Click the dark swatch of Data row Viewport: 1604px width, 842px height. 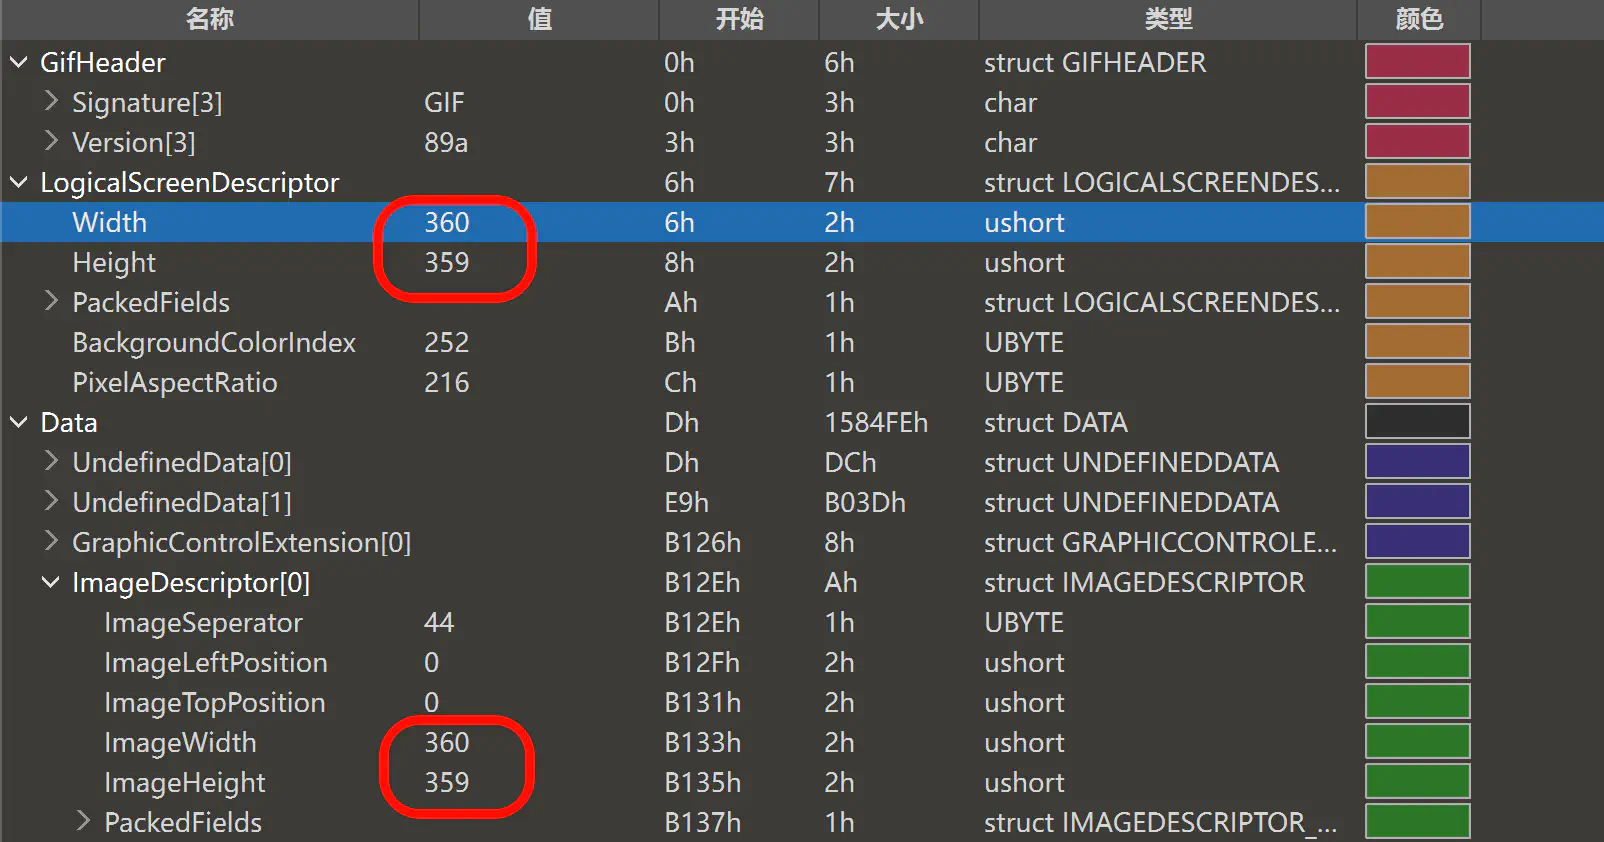pos(1417,422)
